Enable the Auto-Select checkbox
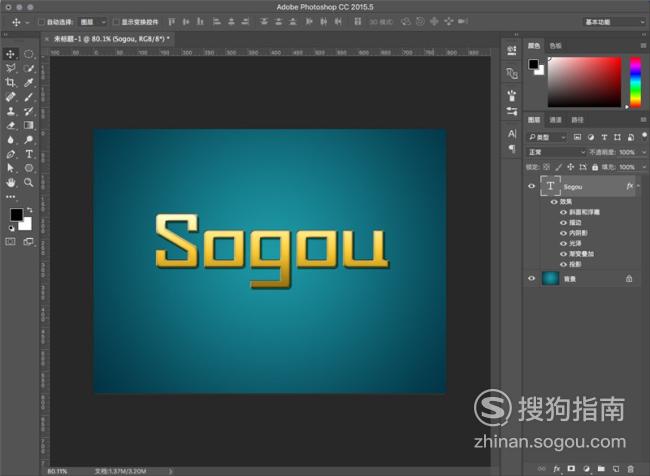650x476 pixels. pos(41,22)
